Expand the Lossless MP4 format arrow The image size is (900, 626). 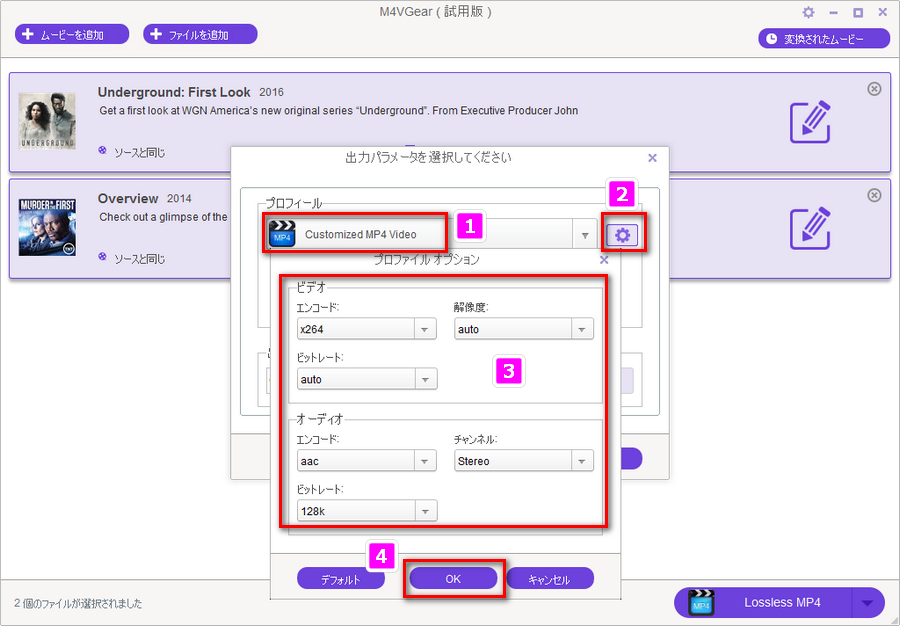pos(868,602)
